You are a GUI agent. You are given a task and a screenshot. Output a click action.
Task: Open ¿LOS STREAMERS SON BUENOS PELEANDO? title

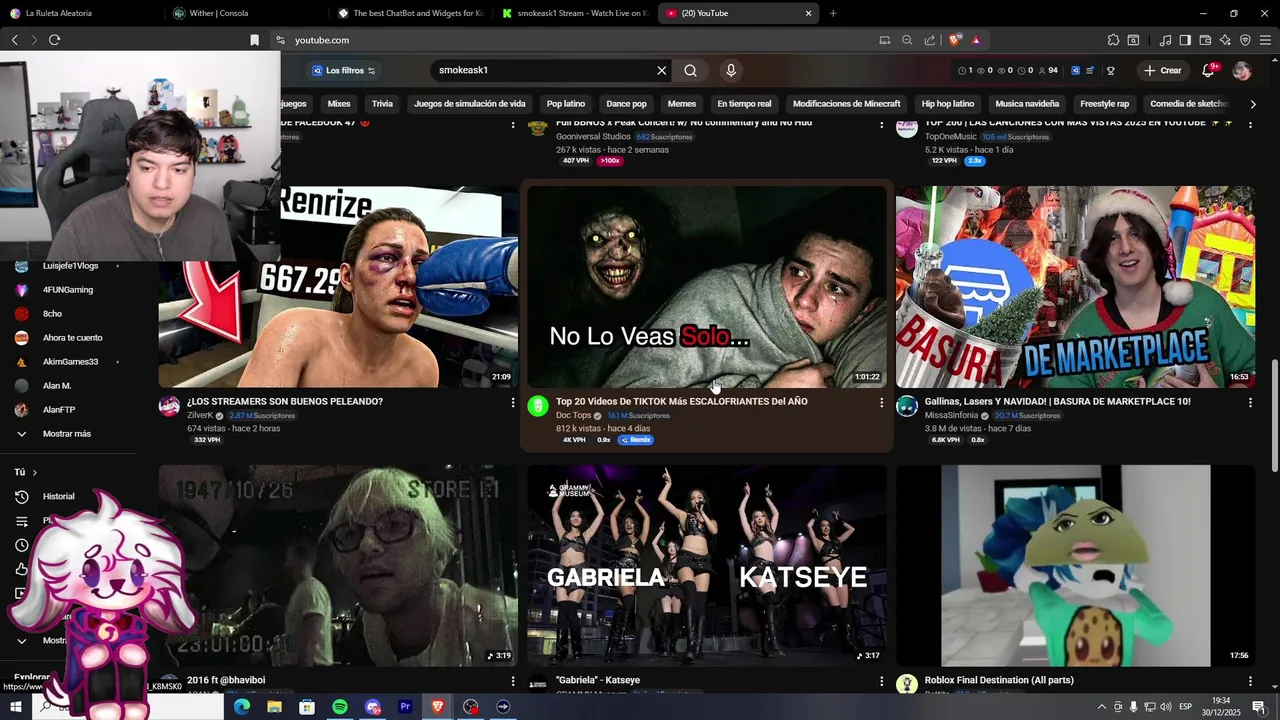pyautogui.click(x=285, y=401)
